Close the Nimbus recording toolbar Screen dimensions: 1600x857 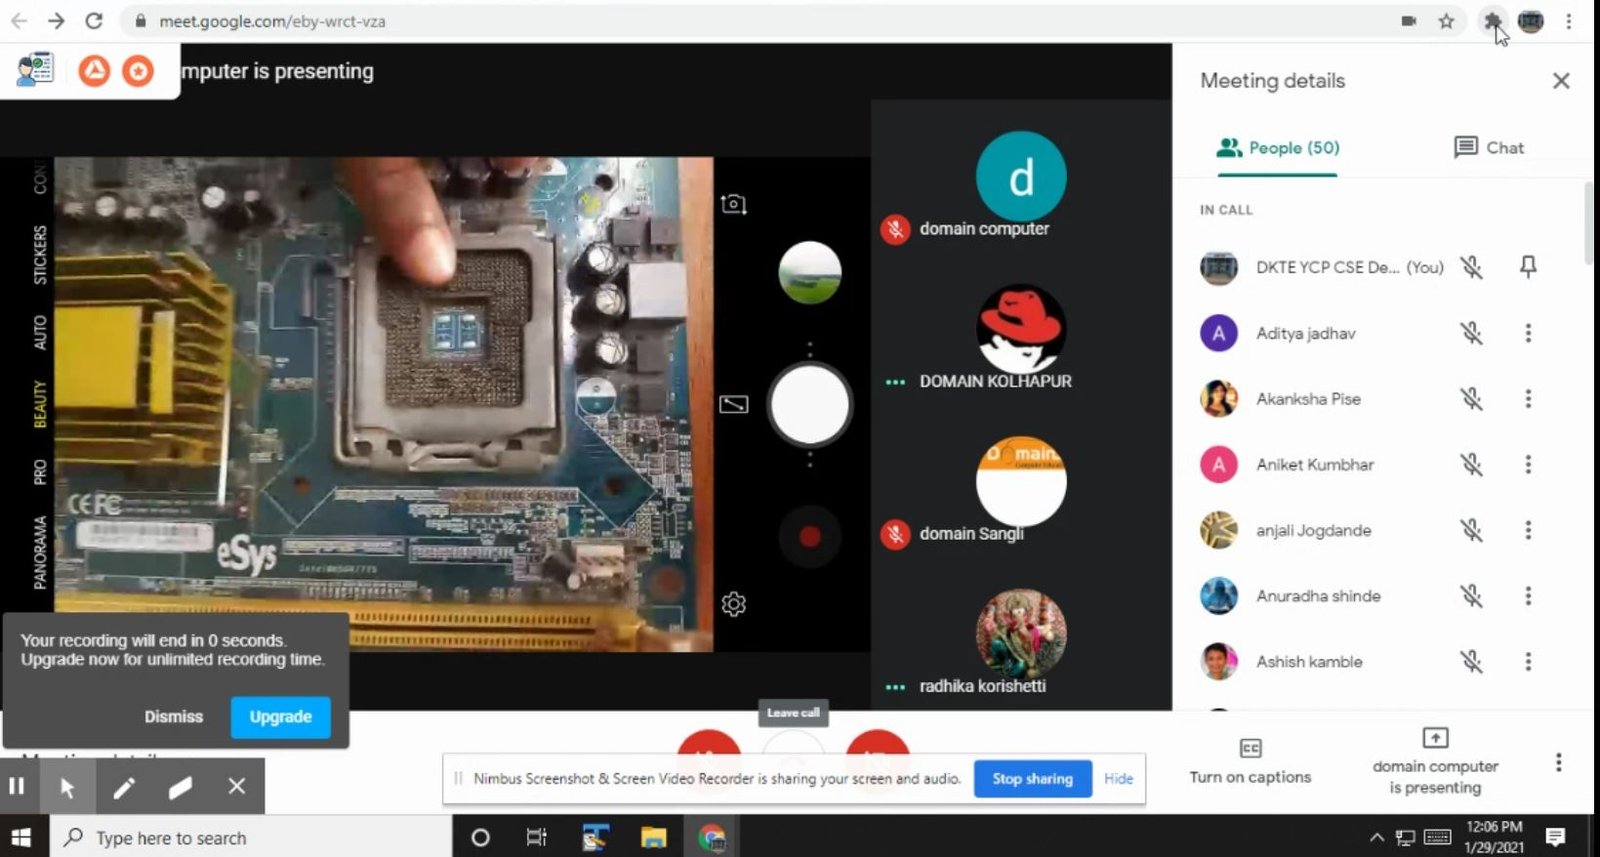(236, 786)
